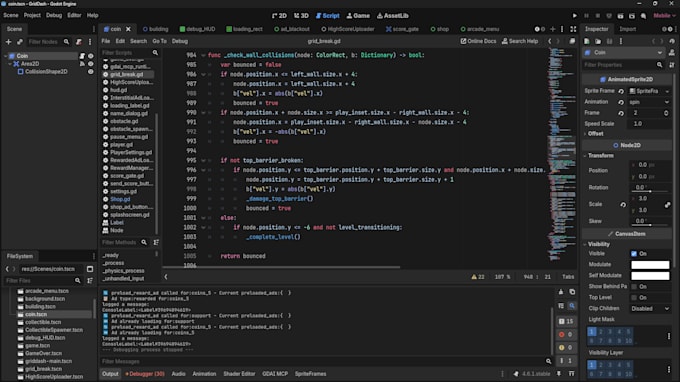Toggle alphabetical sort of methods list

[156, 242]
